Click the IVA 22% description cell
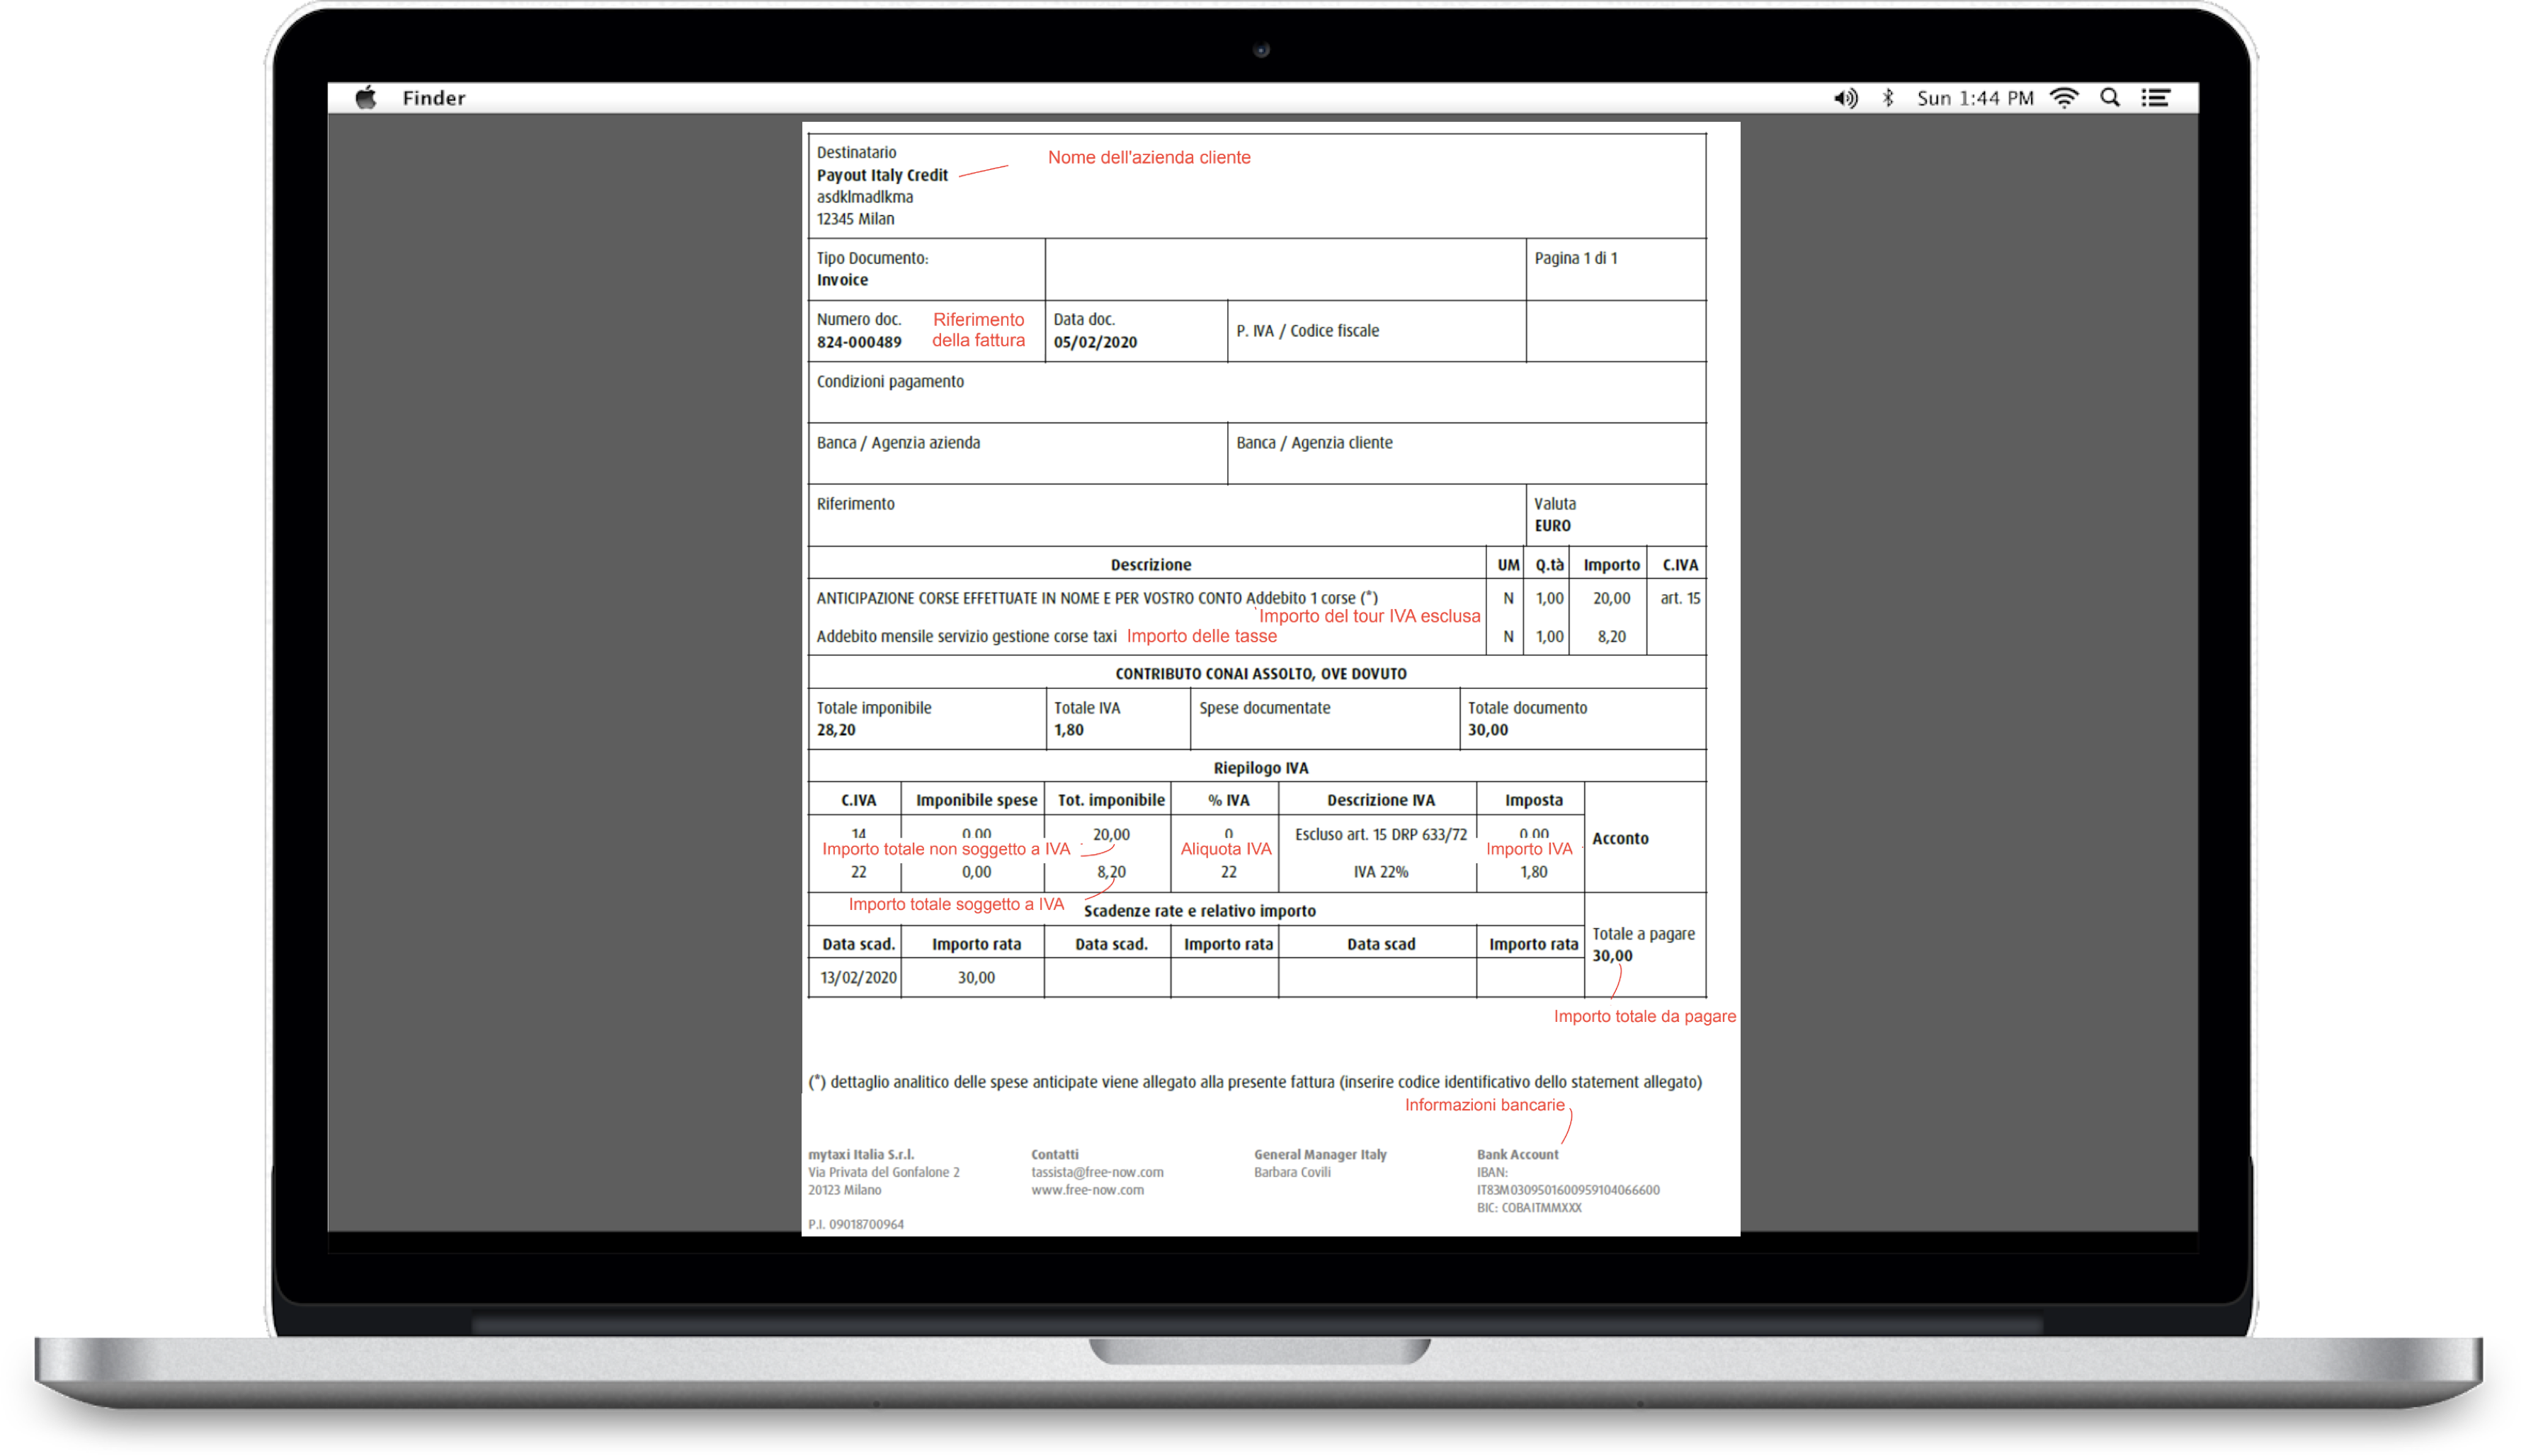The width and height of the screenshot is (2521, 1456). [1380, 873]
